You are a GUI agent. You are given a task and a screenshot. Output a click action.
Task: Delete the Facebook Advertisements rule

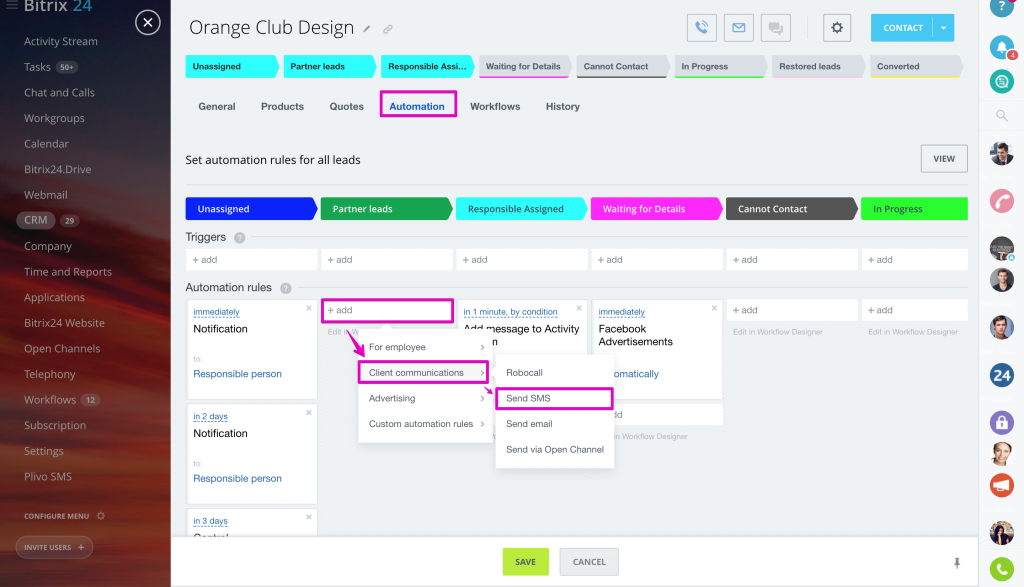coord(714,308)
